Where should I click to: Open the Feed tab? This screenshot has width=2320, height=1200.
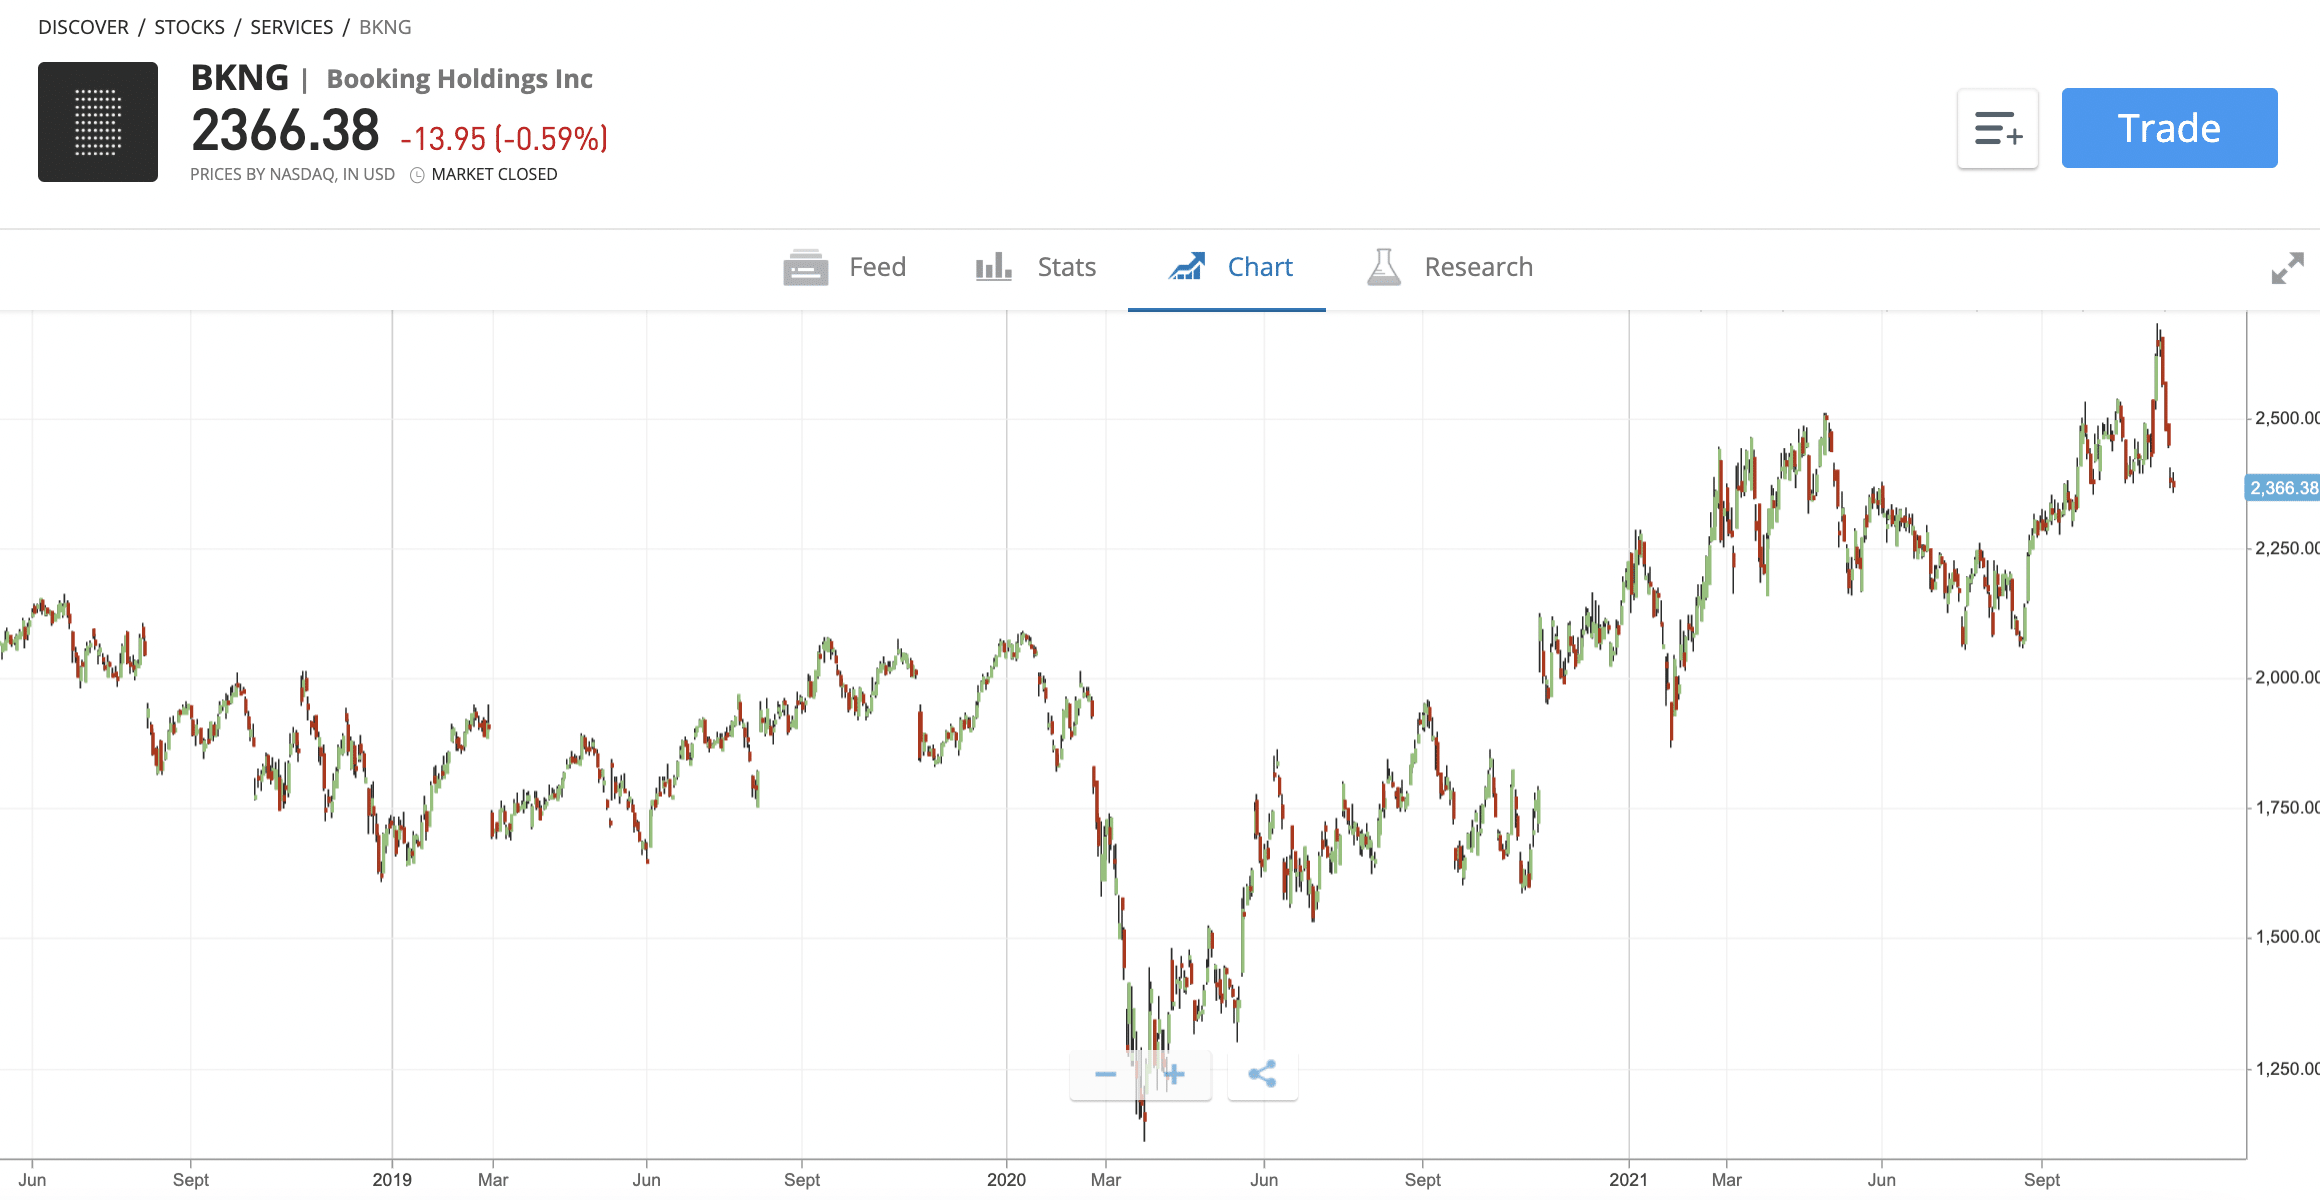845,267
